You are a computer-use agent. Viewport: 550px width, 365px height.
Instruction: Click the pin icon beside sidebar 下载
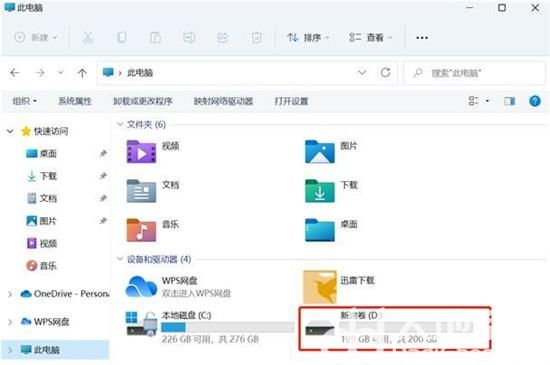click(103, 176)
